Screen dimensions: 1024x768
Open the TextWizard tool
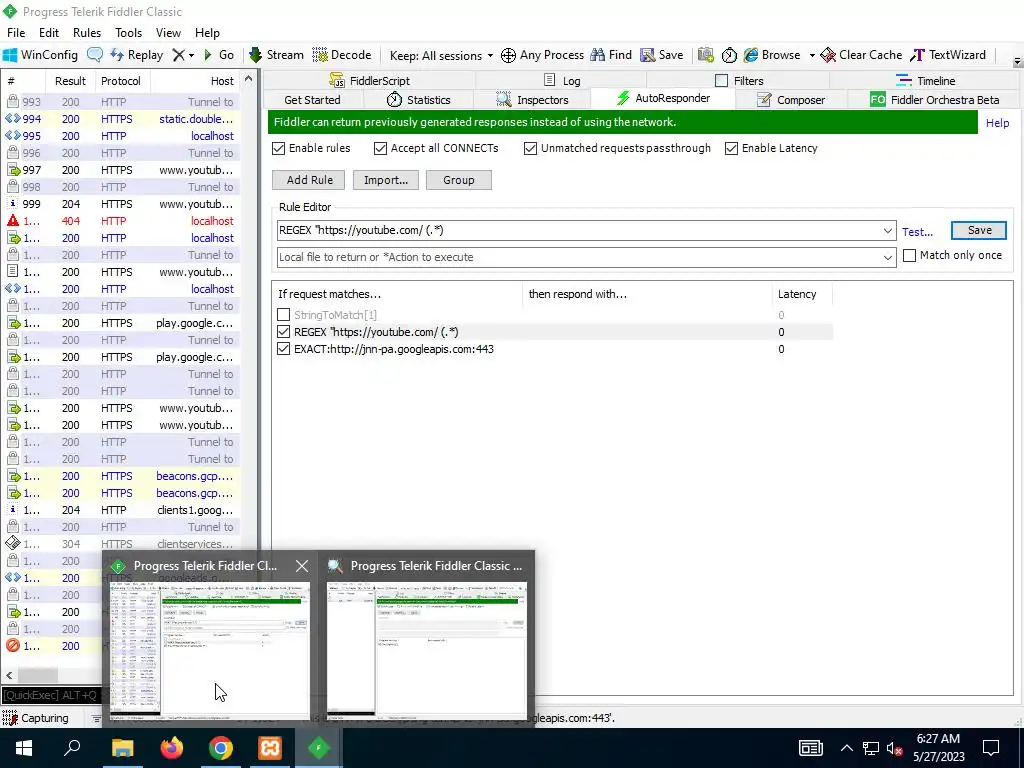(948, 55)
